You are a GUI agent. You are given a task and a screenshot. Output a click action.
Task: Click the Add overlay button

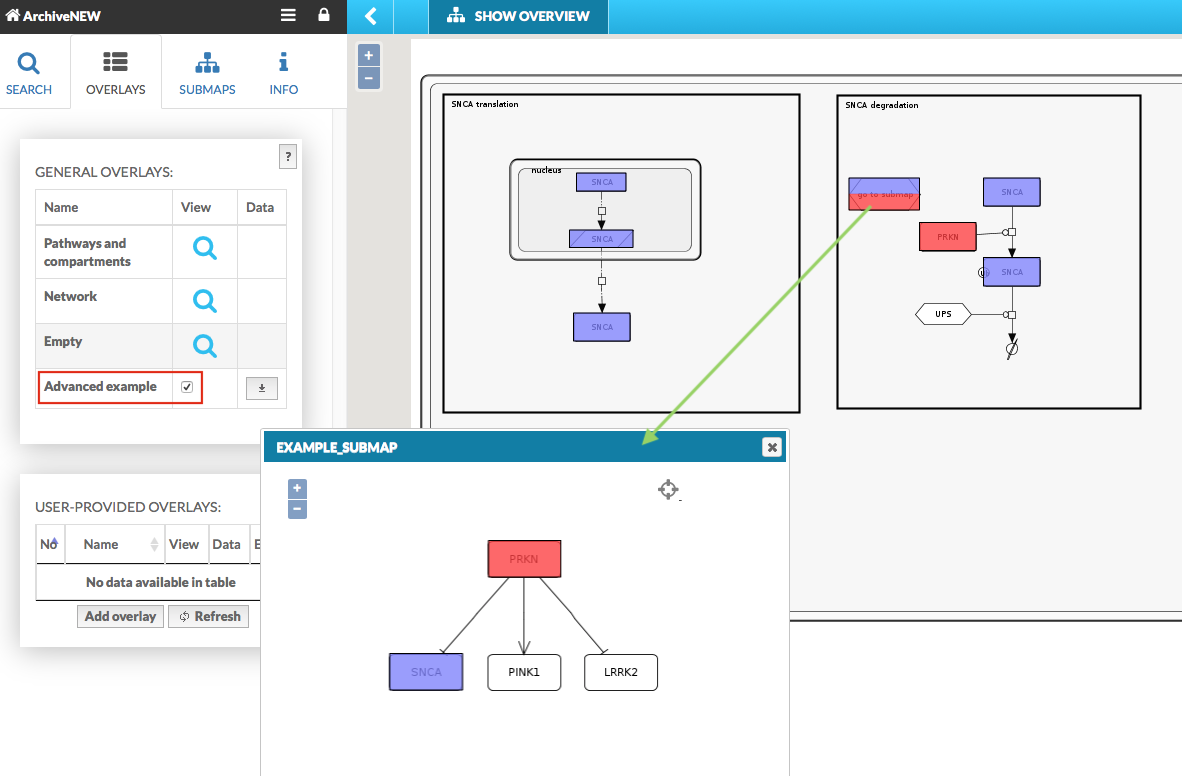pos(120,616)
